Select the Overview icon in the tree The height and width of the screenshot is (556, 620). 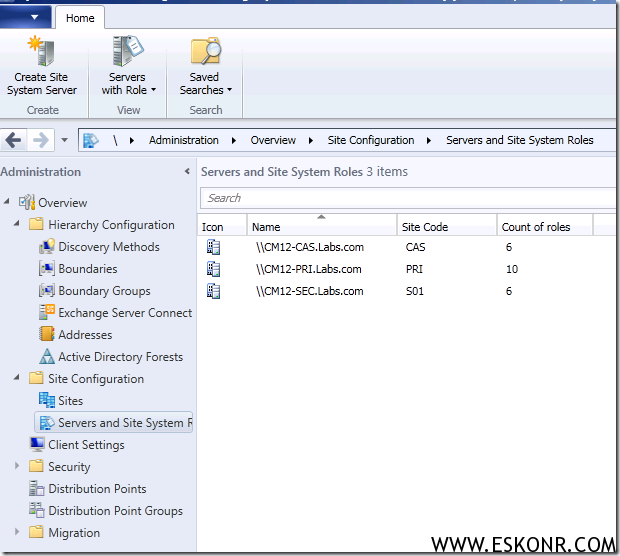(x=27, y=202)
